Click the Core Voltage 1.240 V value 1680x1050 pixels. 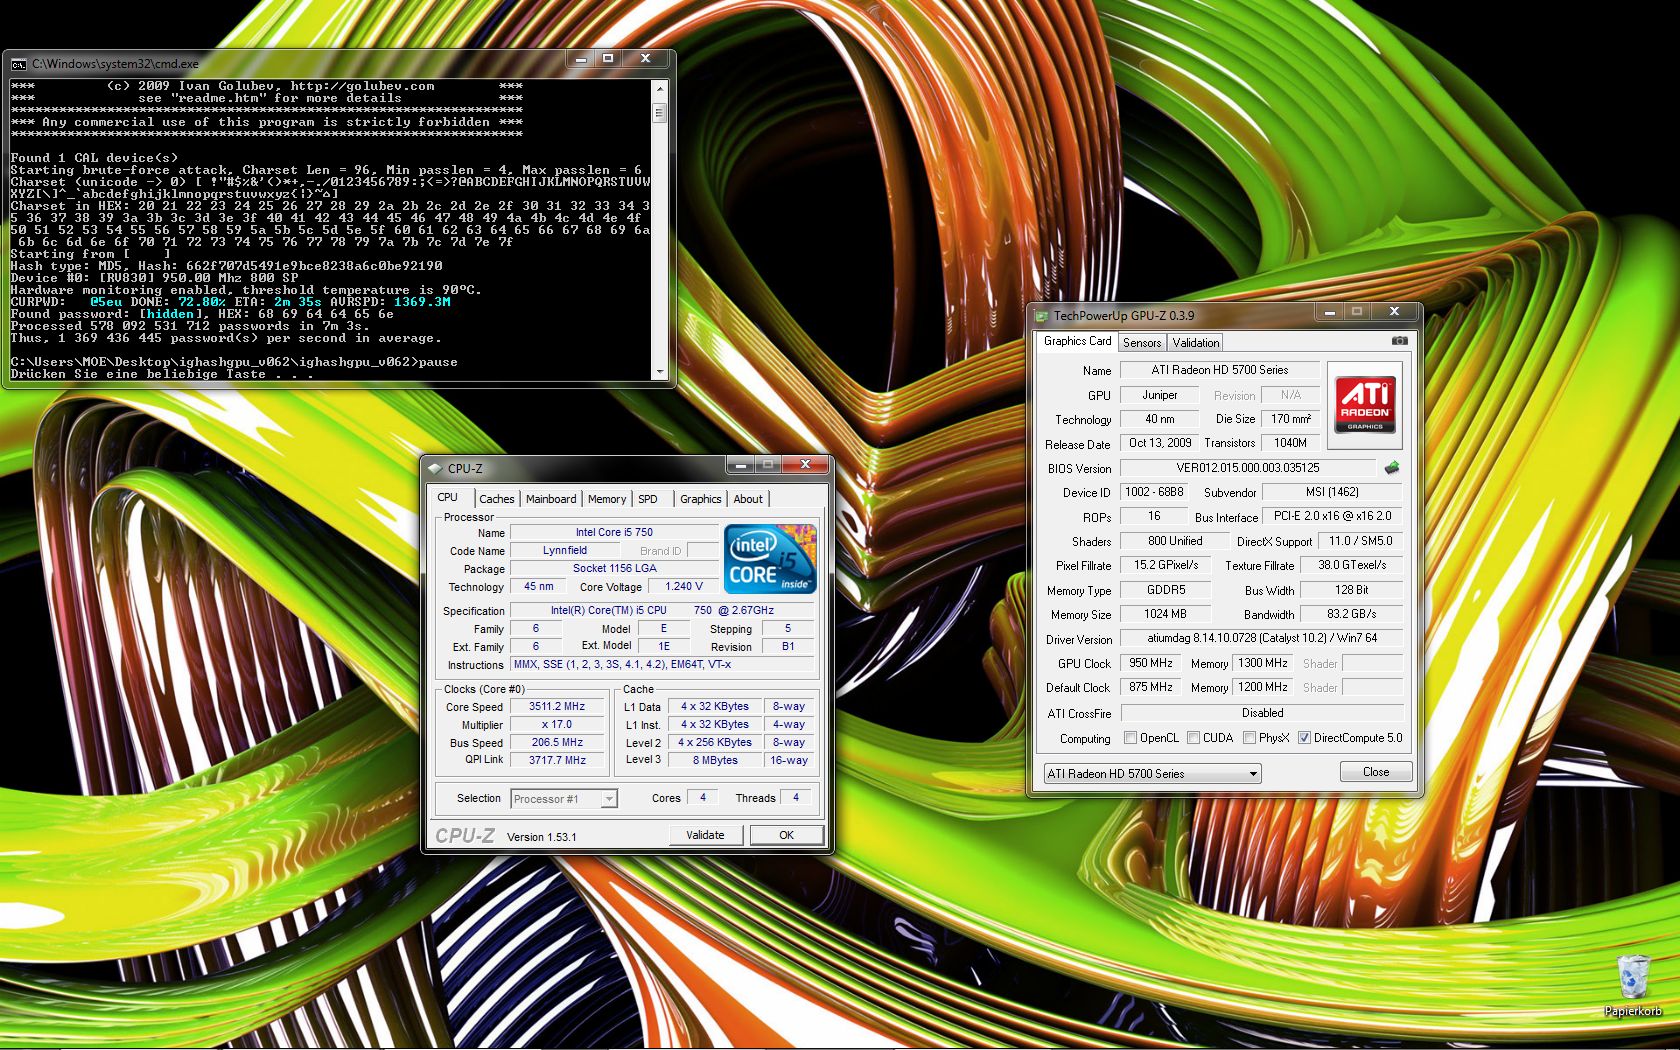click(x=683, y=586)
